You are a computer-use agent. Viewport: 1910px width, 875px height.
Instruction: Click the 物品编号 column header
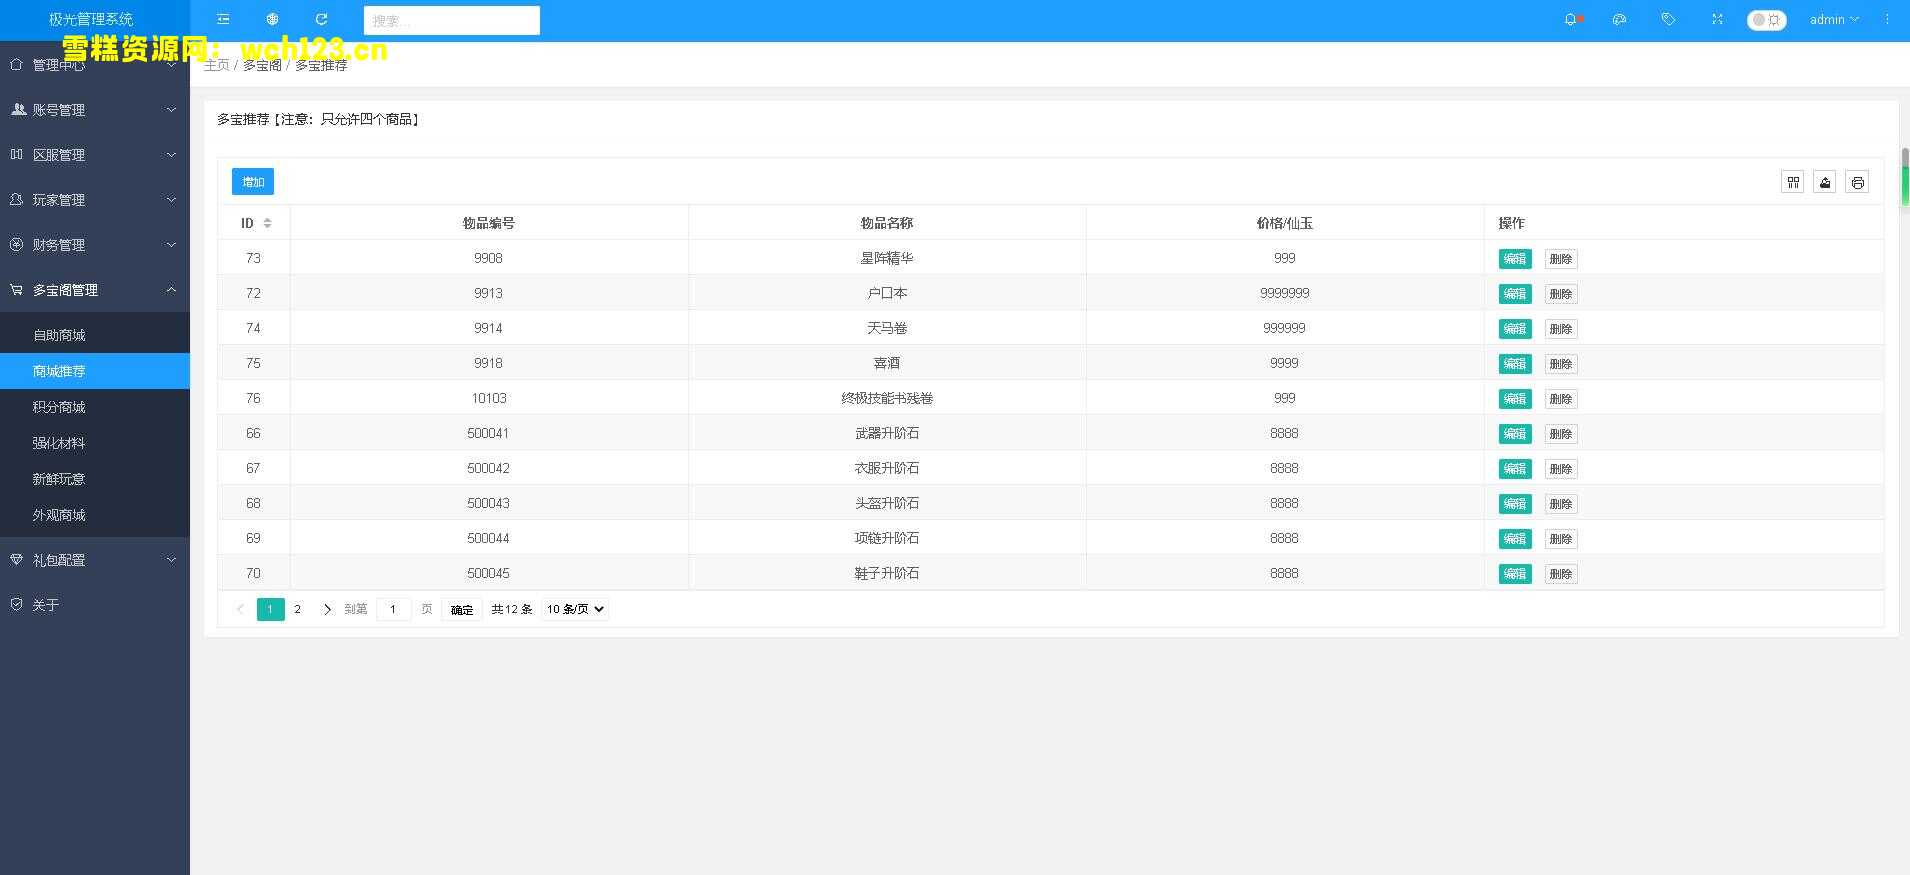click(x=489, y=223)
